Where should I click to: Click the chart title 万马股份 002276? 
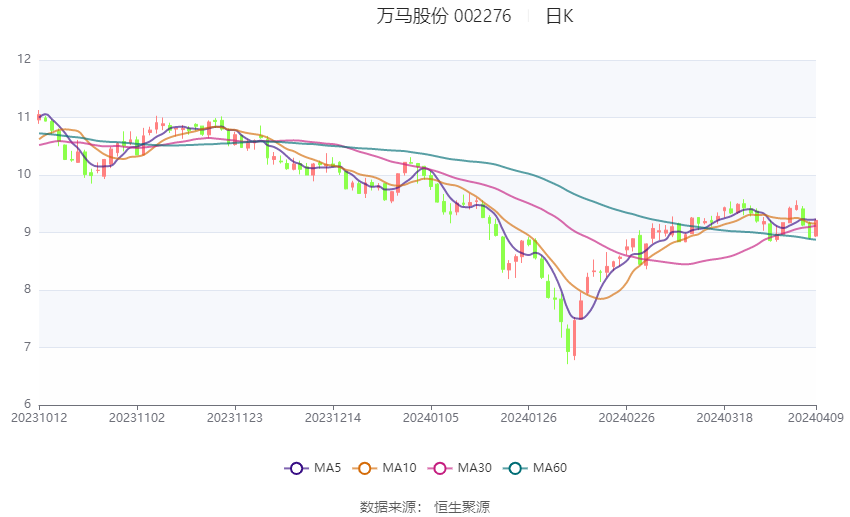point(443,16)
